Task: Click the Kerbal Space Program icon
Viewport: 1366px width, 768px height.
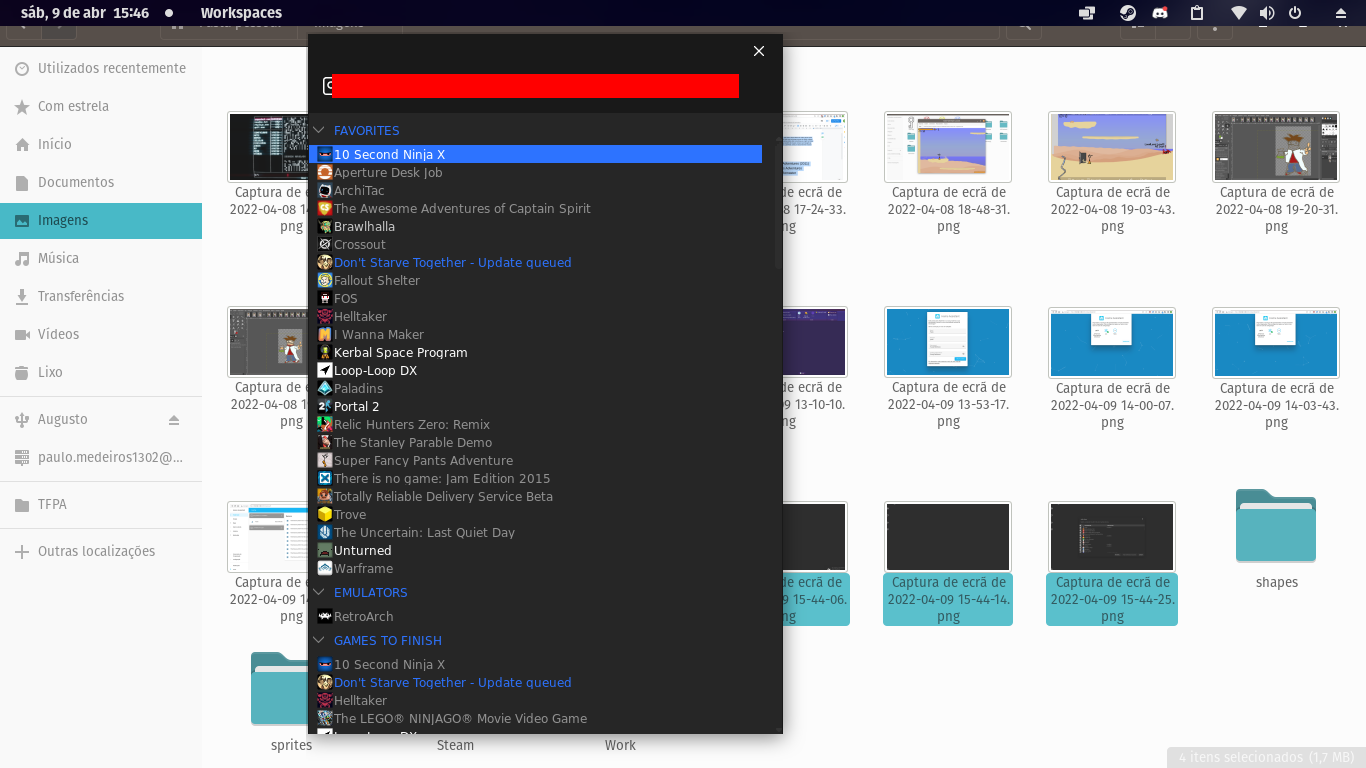Action: coord(325,352)
